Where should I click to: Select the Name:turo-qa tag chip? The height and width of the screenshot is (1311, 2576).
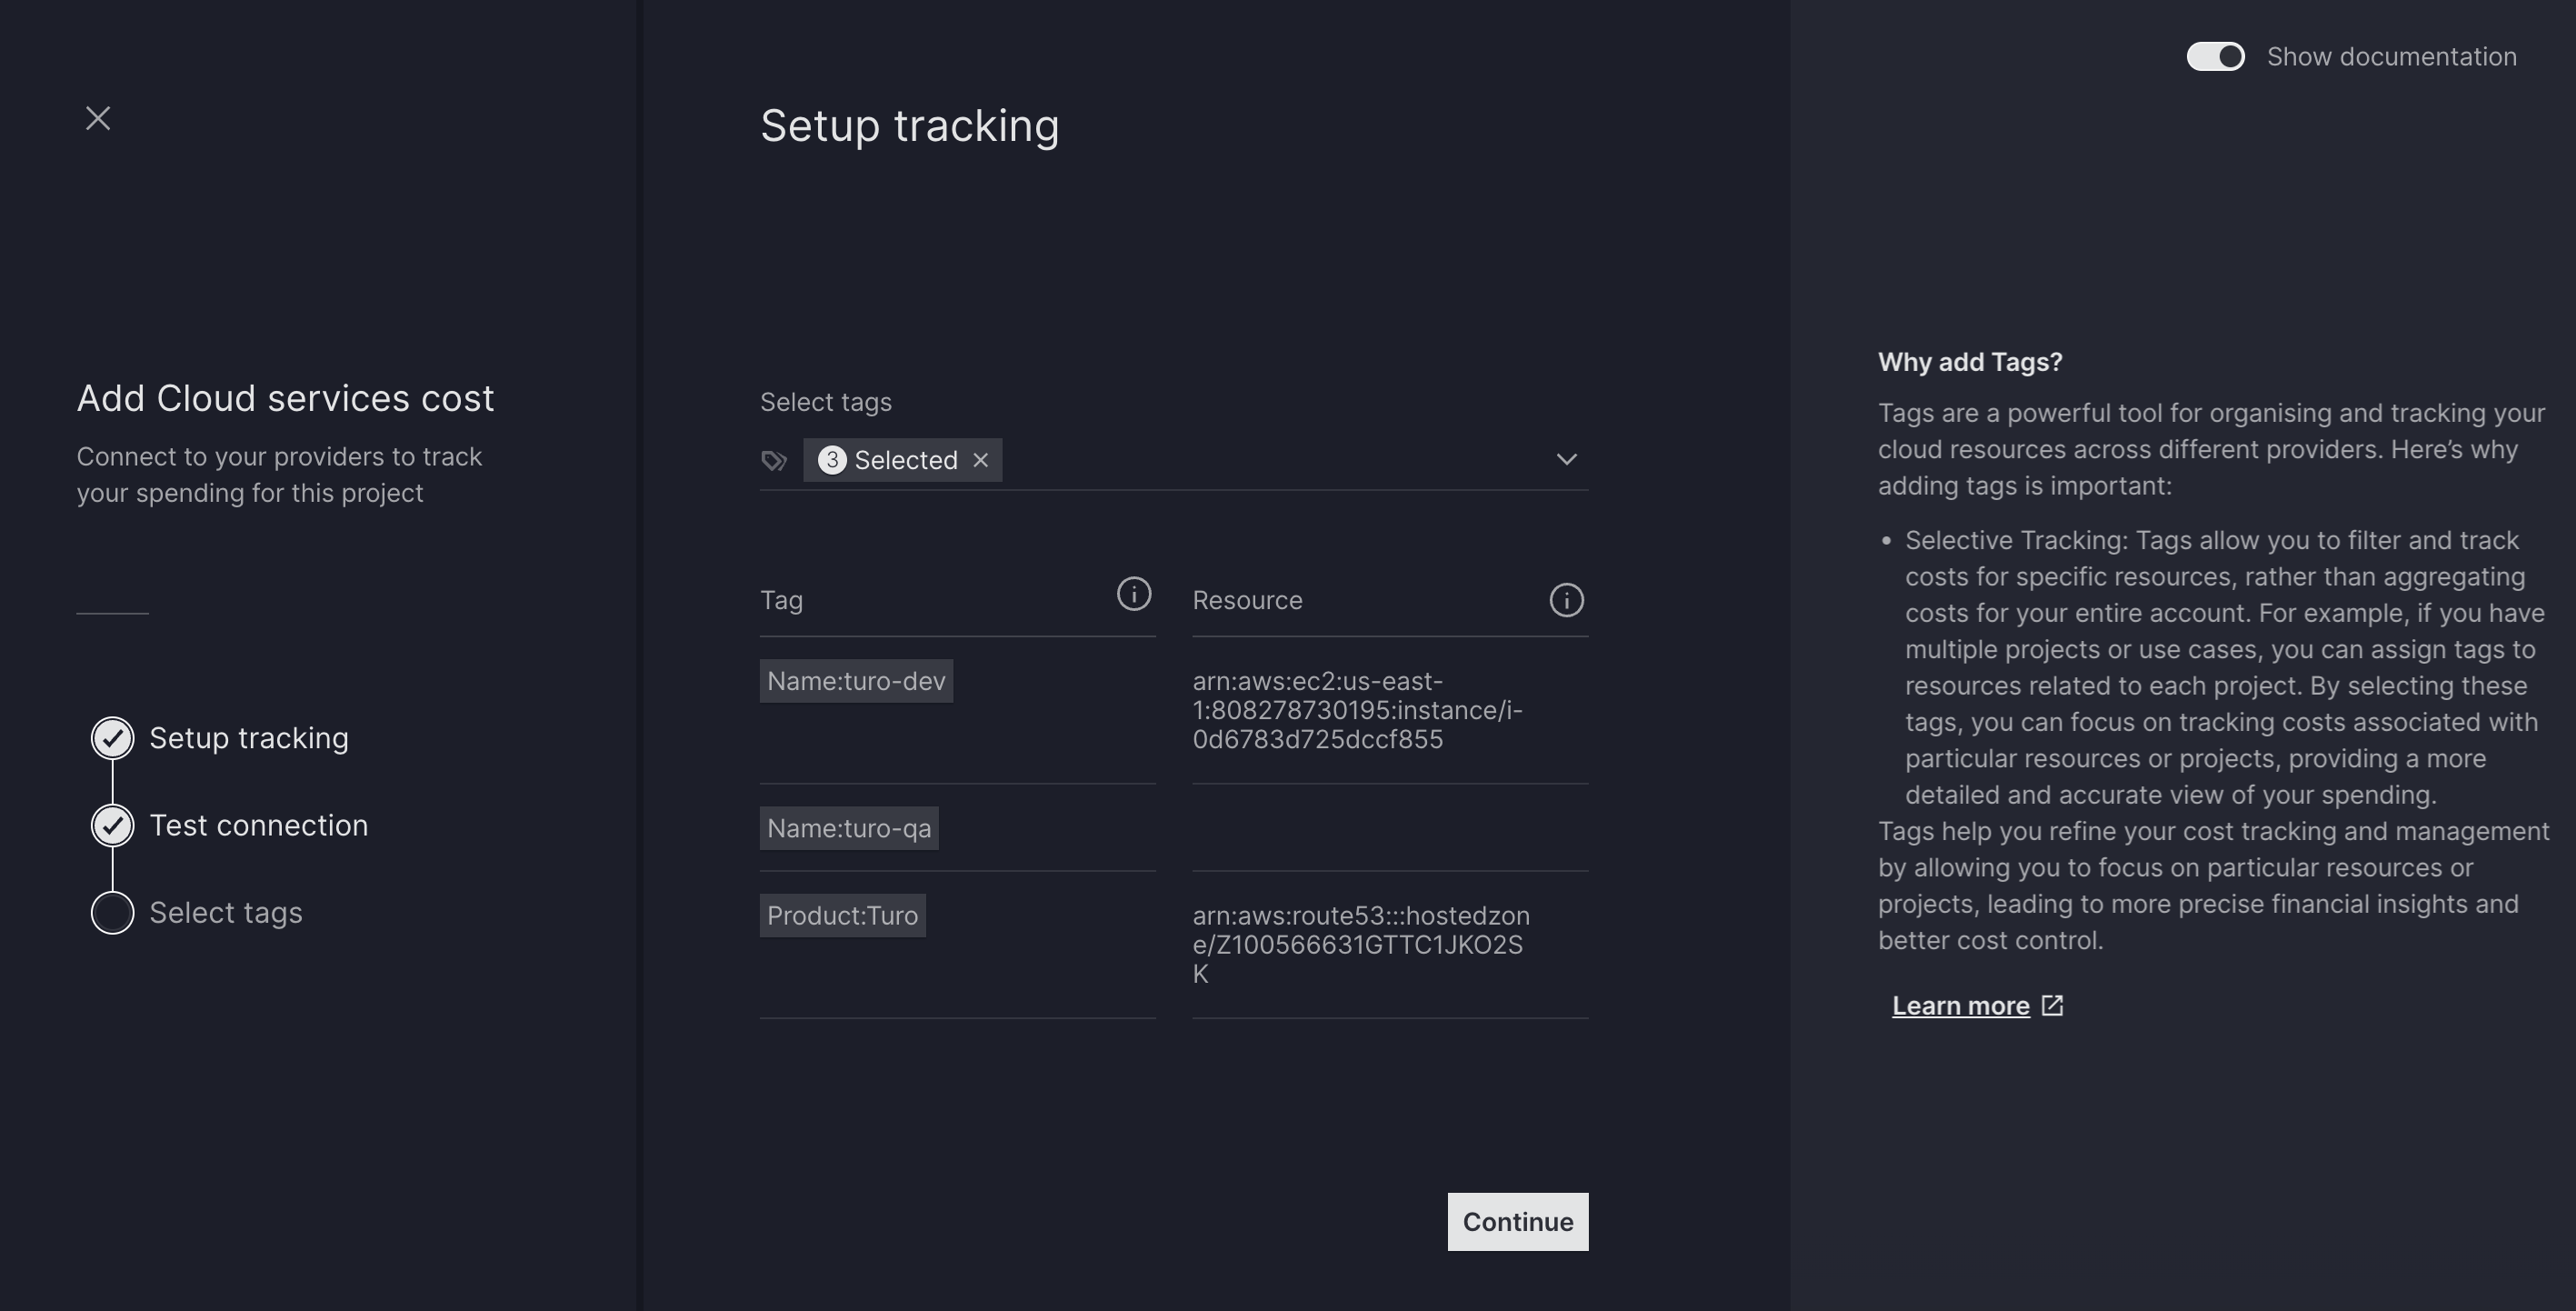(x=849, y=828)
